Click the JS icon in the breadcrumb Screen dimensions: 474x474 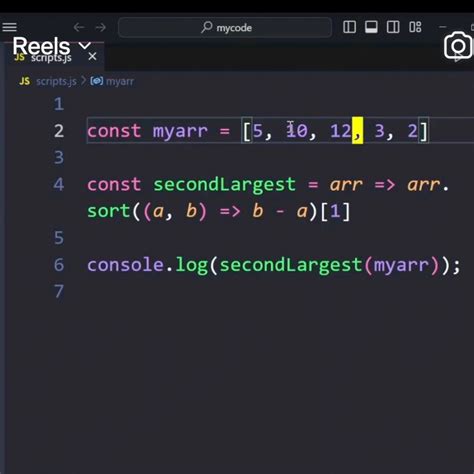tap(25, 81)
